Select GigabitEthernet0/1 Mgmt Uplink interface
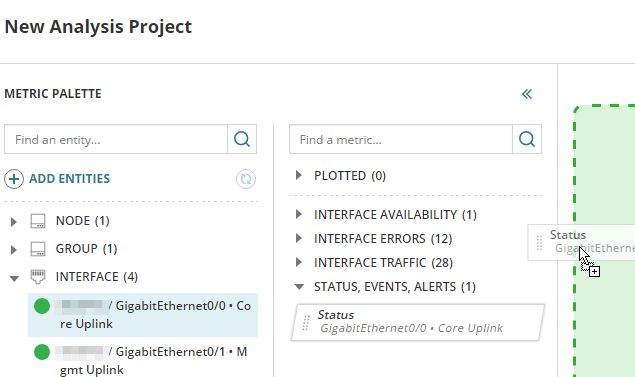The height and width of the screenshot is (377, 635). coord(143,360)
